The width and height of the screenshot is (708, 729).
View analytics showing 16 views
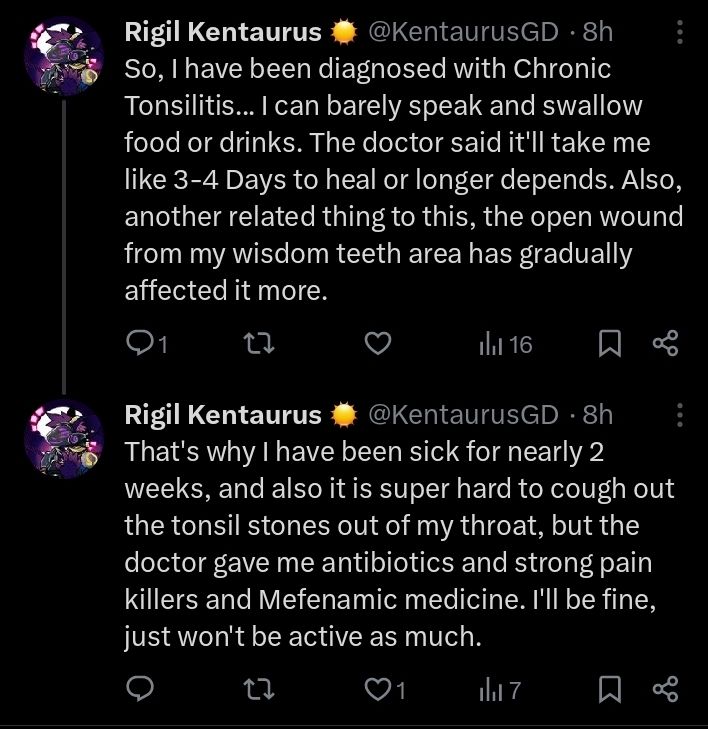(x=506, y=344)
